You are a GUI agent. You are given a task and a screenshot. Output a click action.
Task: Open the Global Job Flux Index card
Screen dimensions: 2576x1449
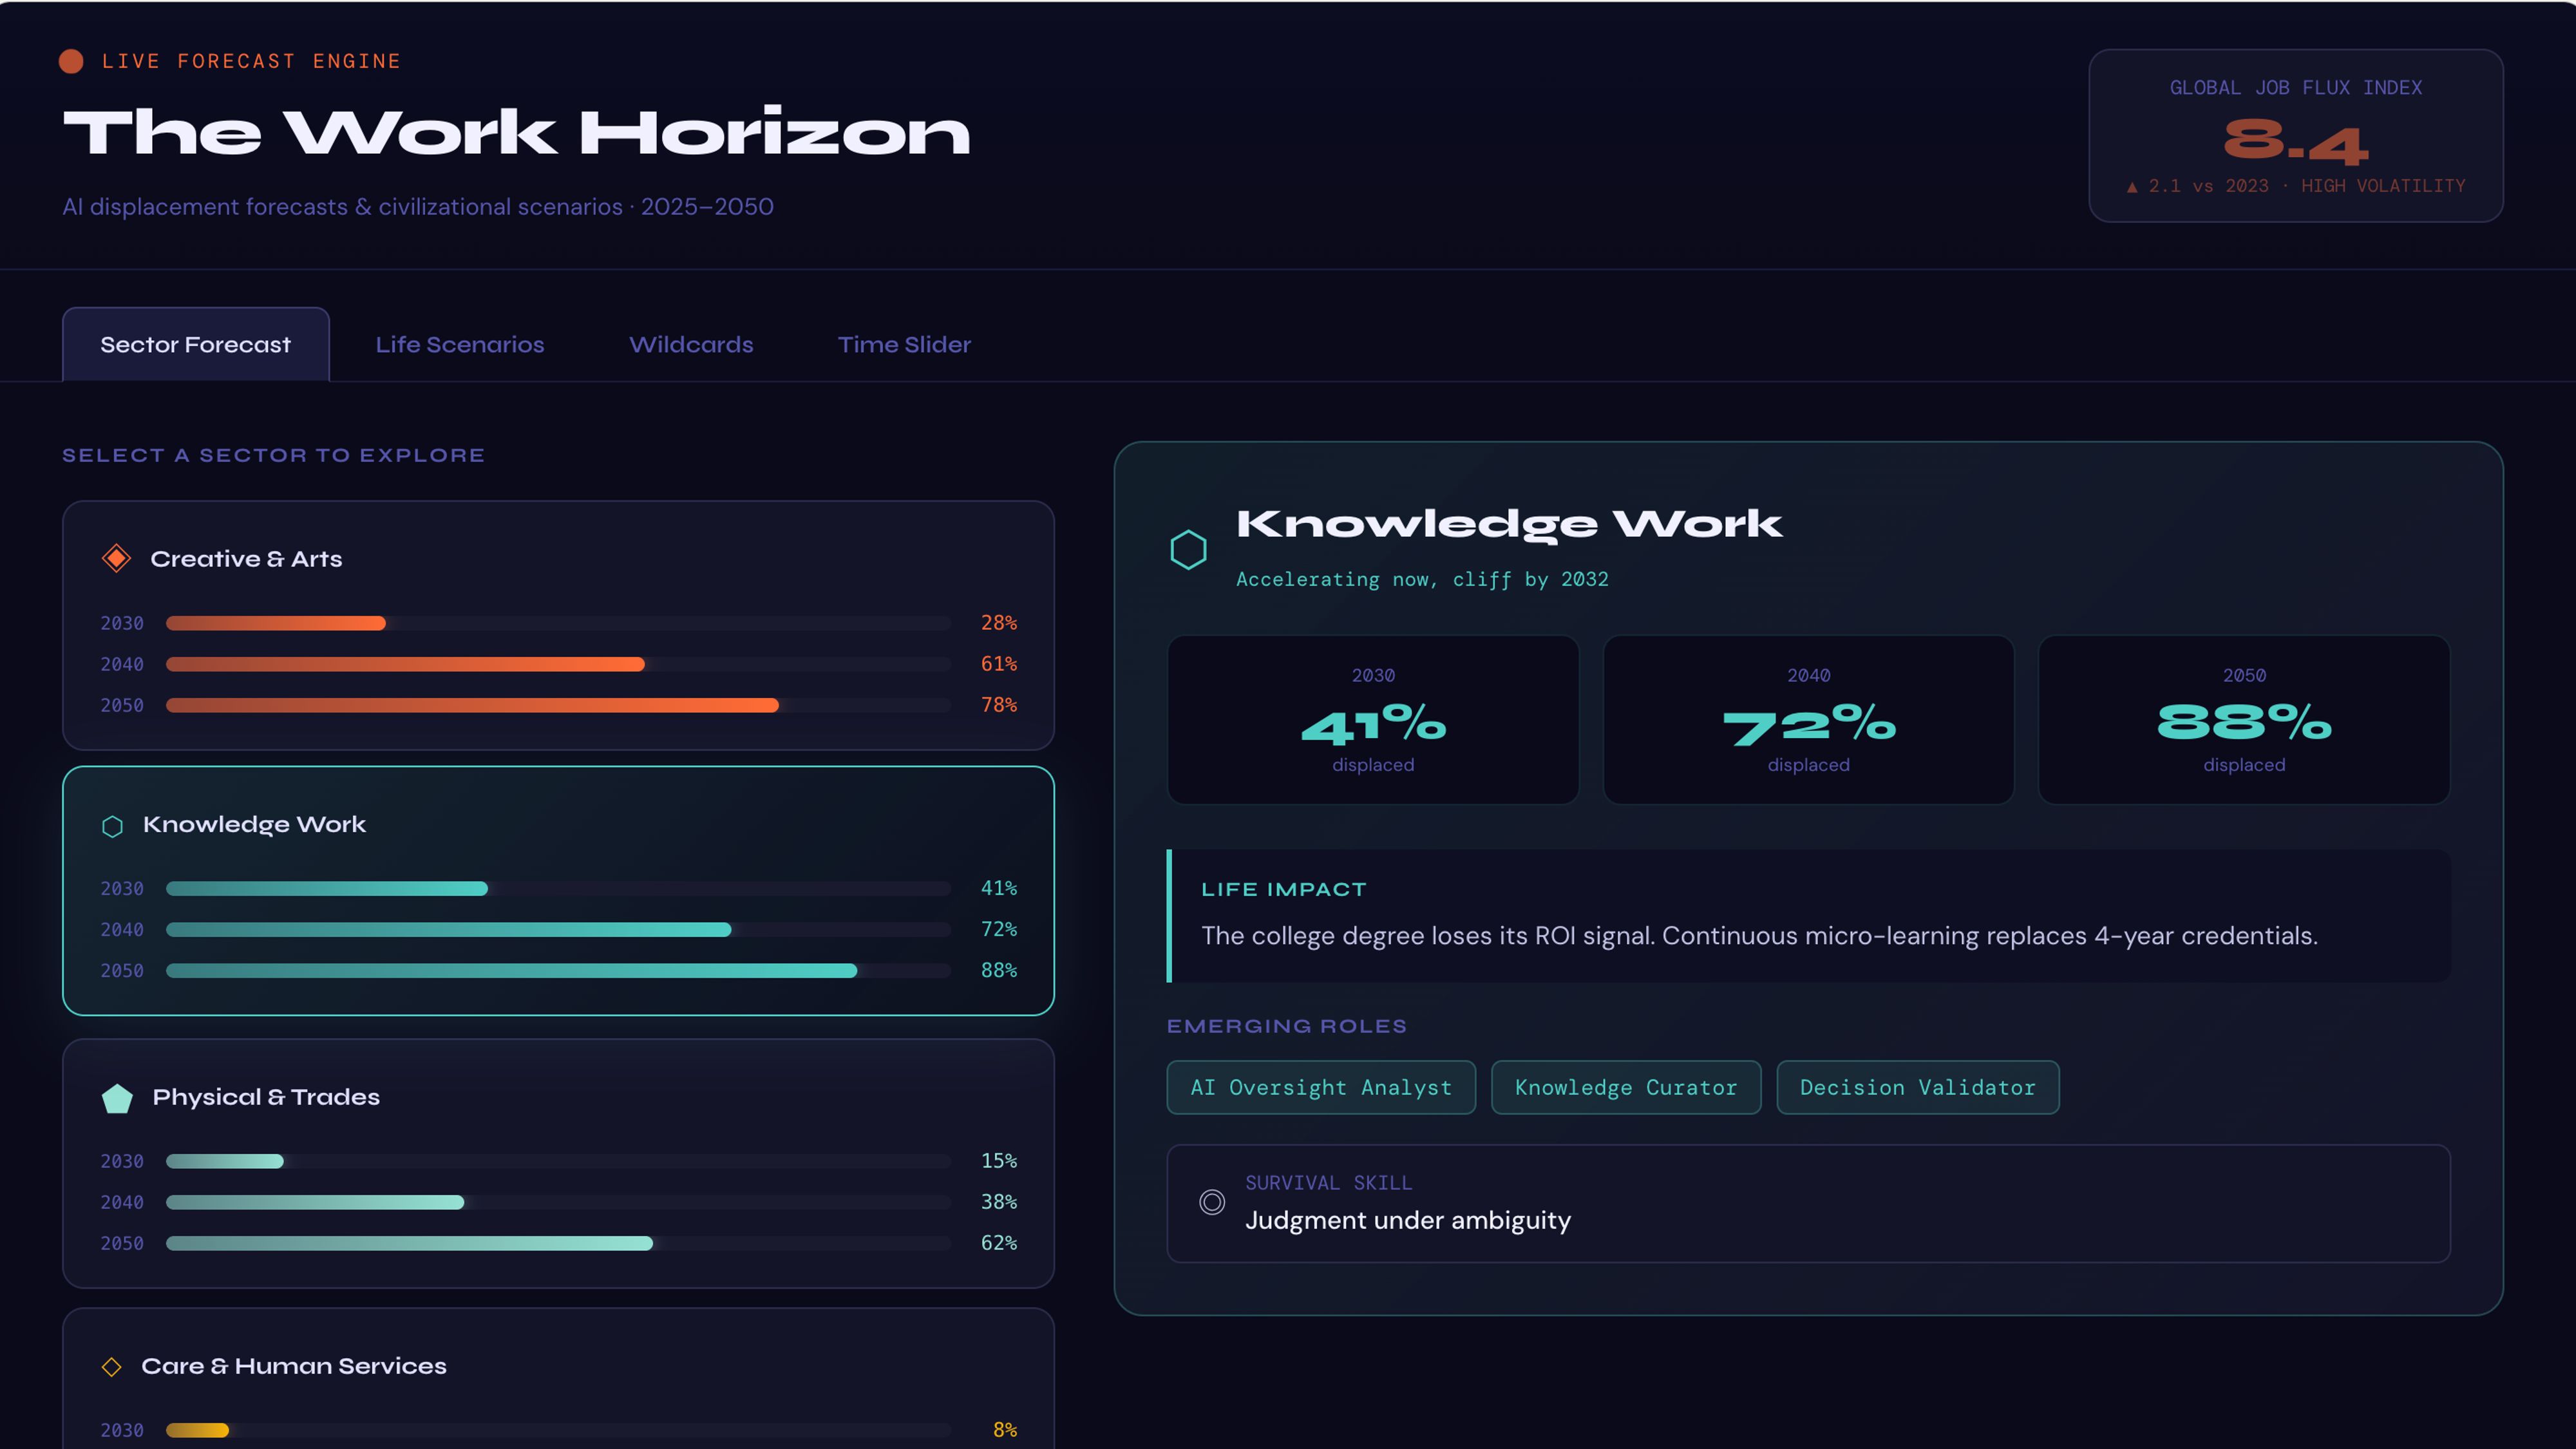coord(2295,136)
